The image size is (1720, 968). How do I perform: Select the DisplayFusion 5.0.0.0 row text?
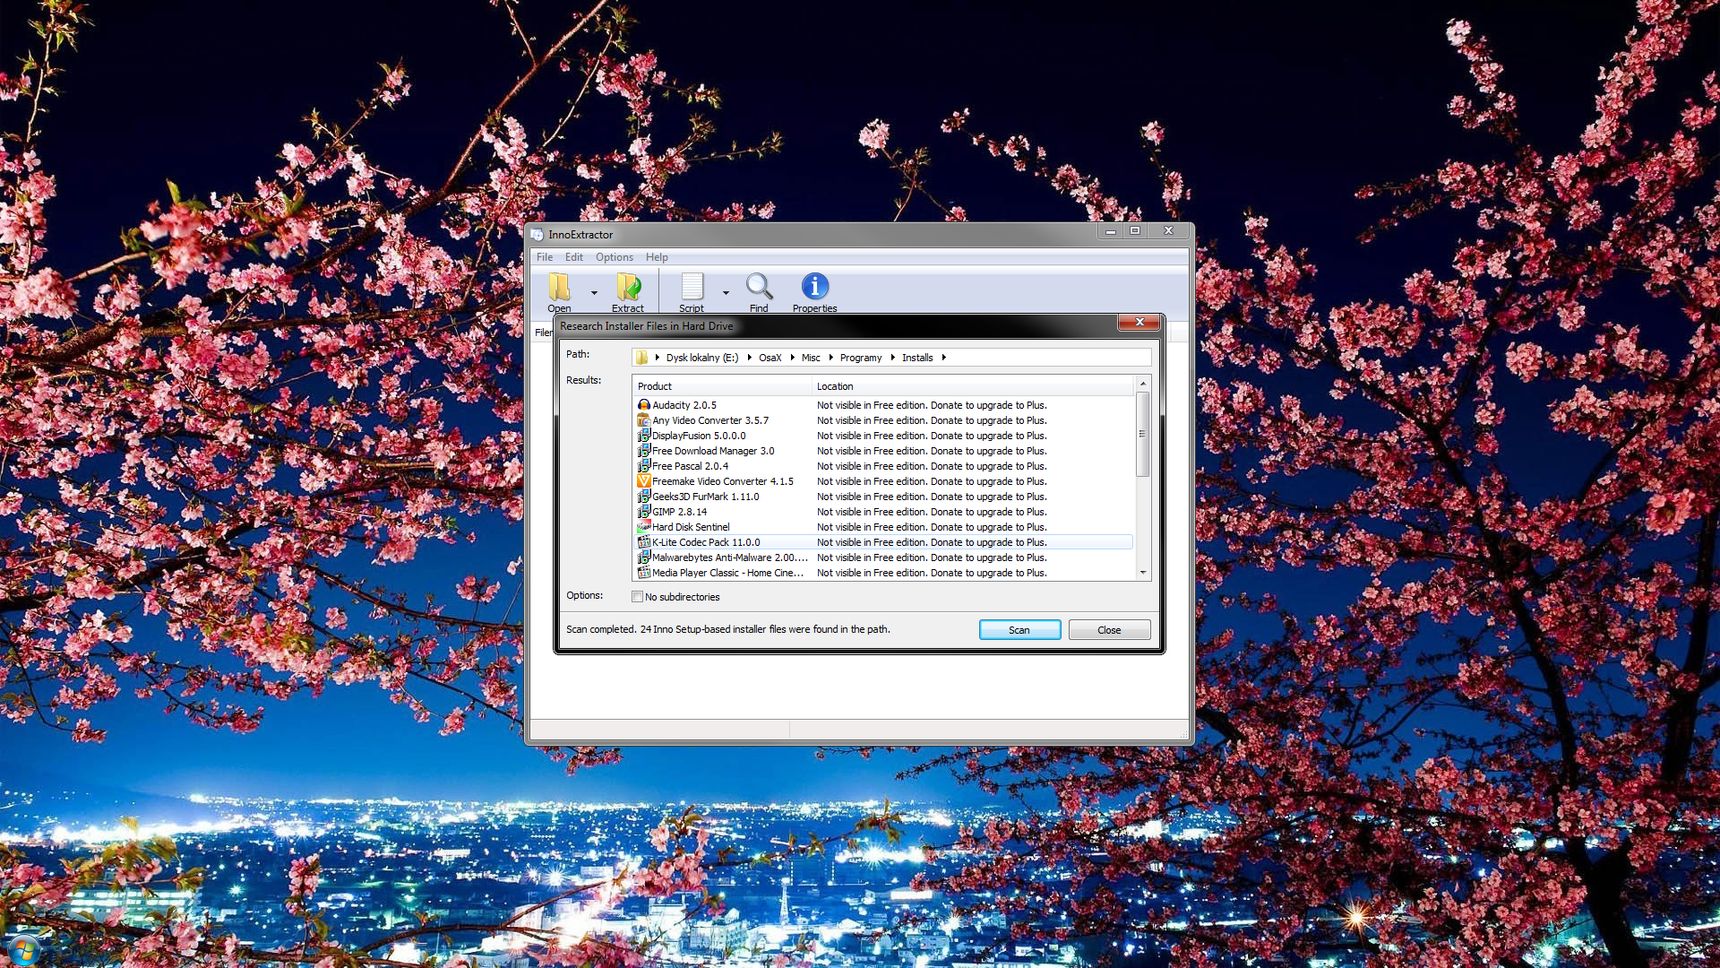pos(699,435)
